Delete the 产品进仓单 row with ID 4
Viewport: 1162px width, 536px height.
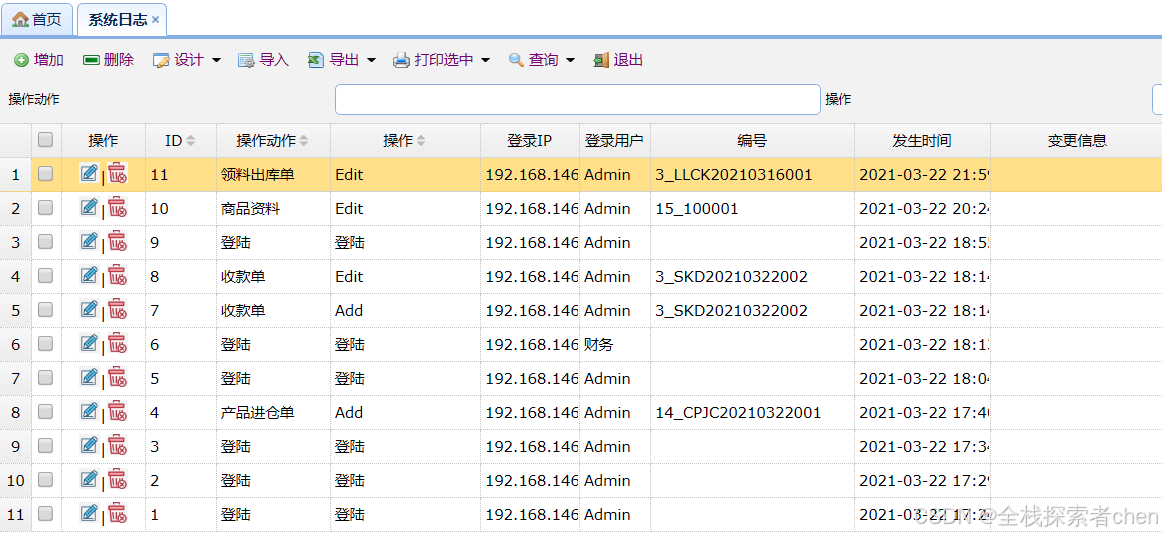click(x=117, y=411)
